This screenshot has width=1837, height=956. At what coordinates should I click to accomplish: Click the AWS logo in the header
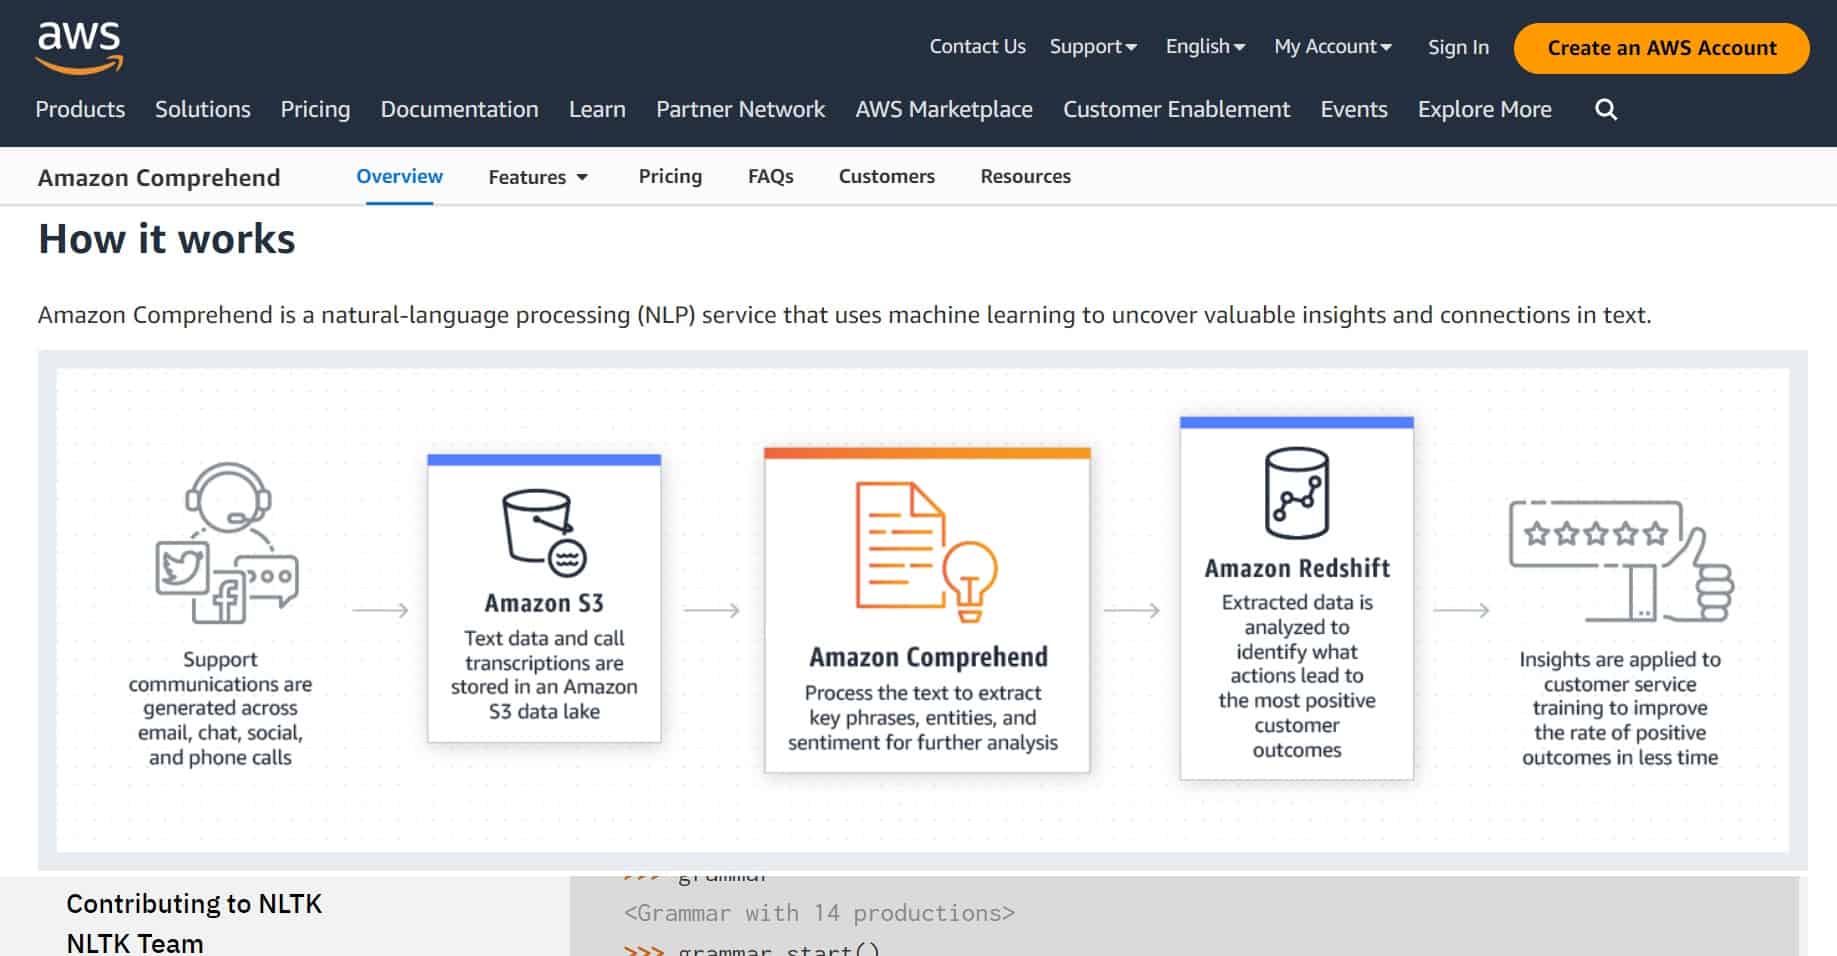(79, 45)
